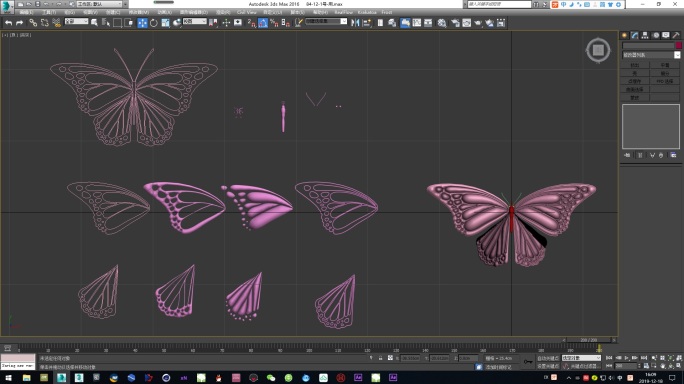This screenshot has width=684, height=384.
Task: Switch to the Modify command panel tab
Action: 634,35
